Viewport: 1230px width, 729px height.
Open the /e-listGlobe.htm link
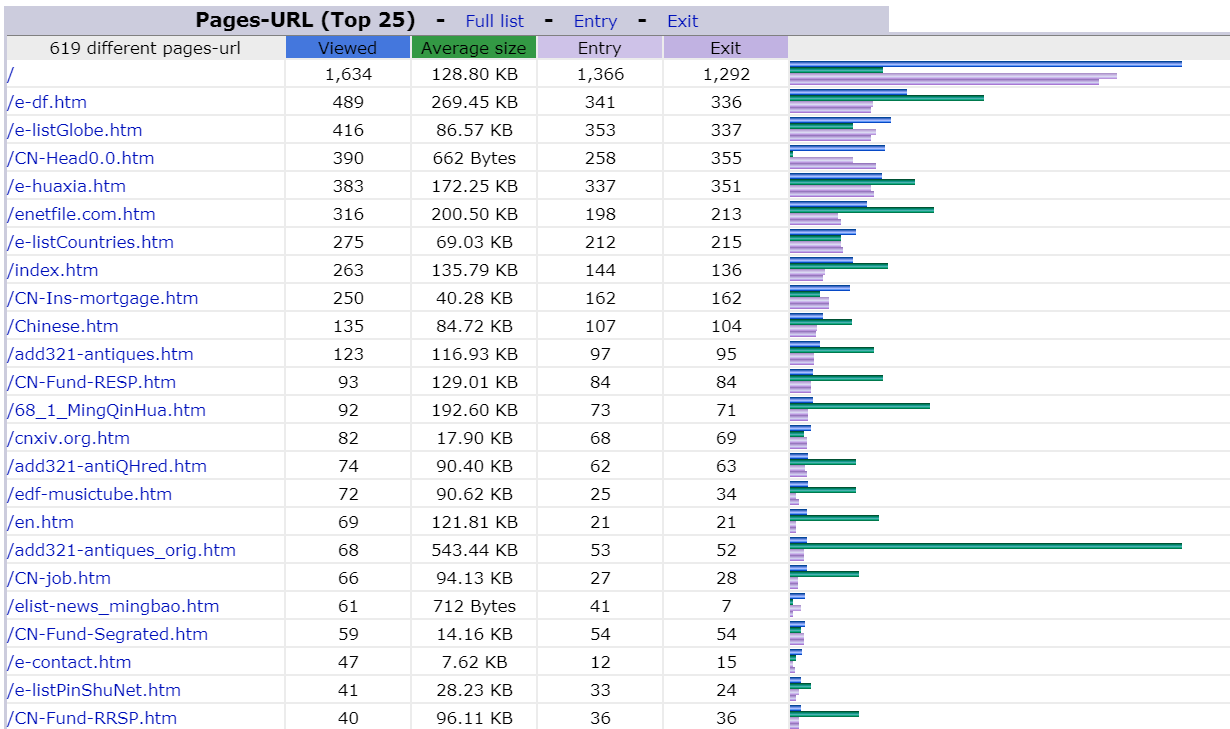click(75, 130)
